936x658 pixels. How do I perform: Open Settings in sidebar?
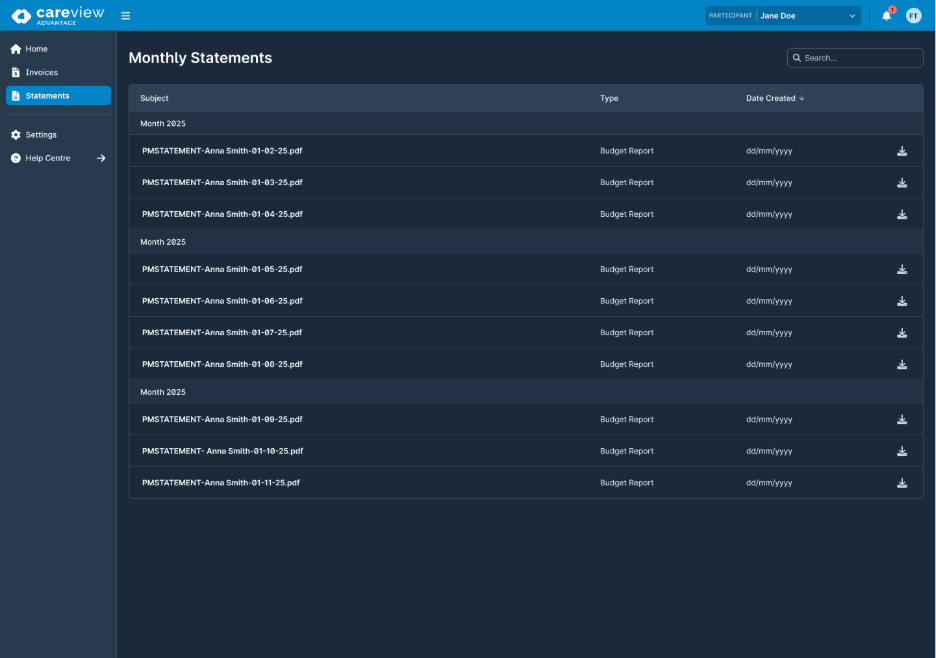coord(41,135)
